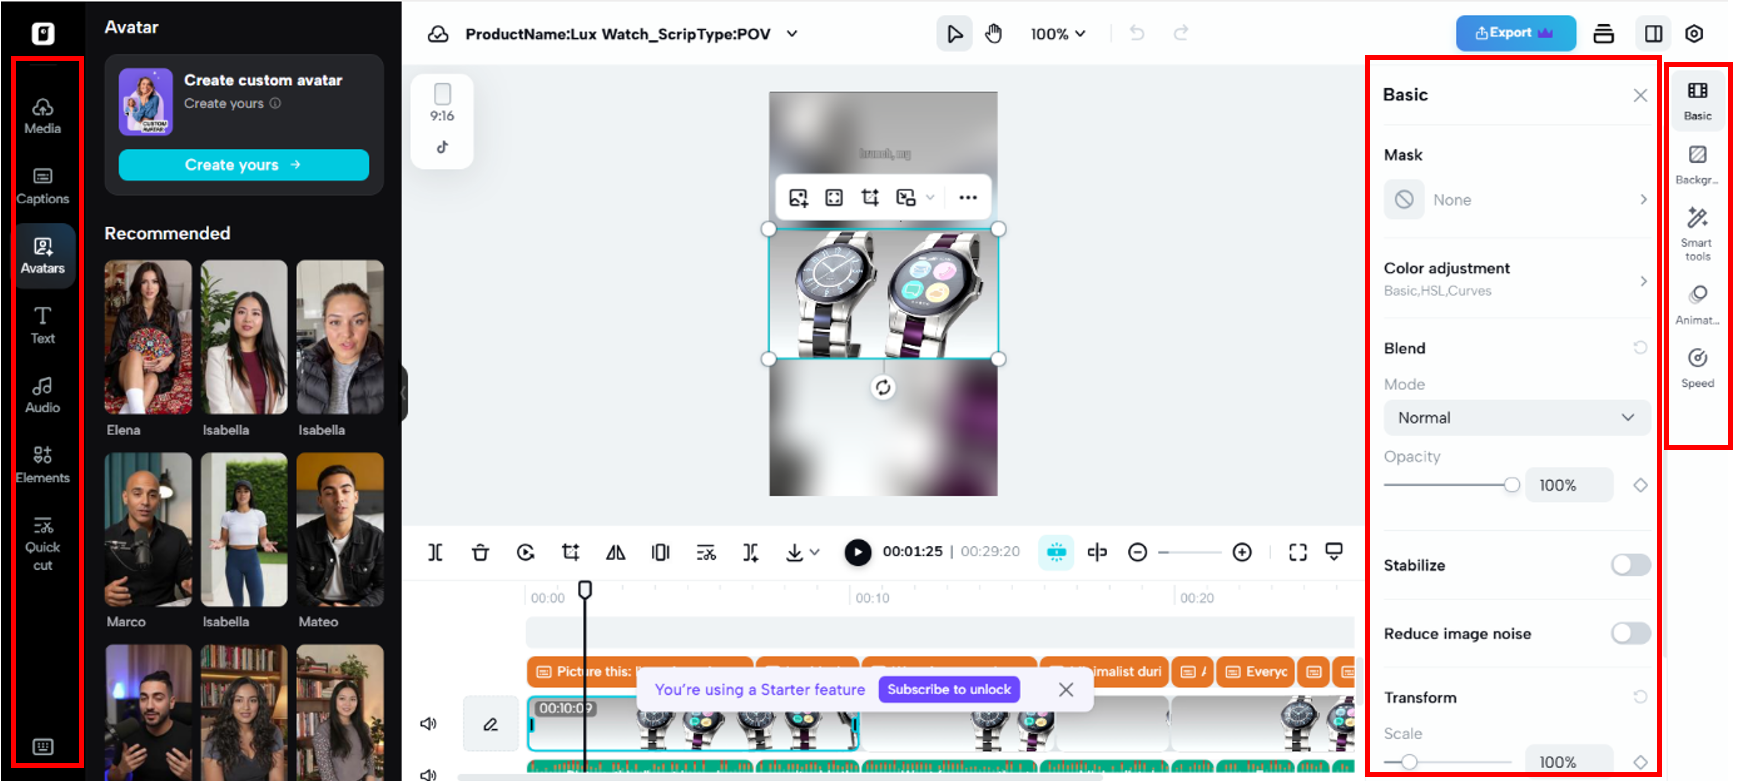
Task: Mute the video track using the speaker icon
Action: point(429,724)
